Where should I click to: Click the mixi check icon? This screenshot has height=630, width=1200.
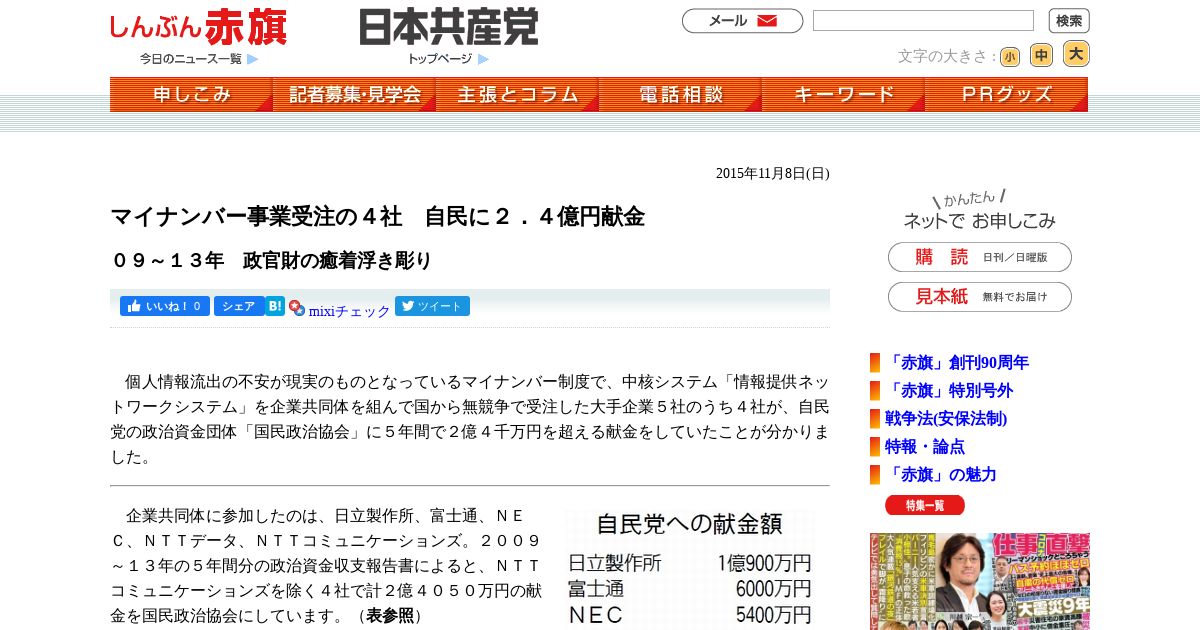coord(297,308)
